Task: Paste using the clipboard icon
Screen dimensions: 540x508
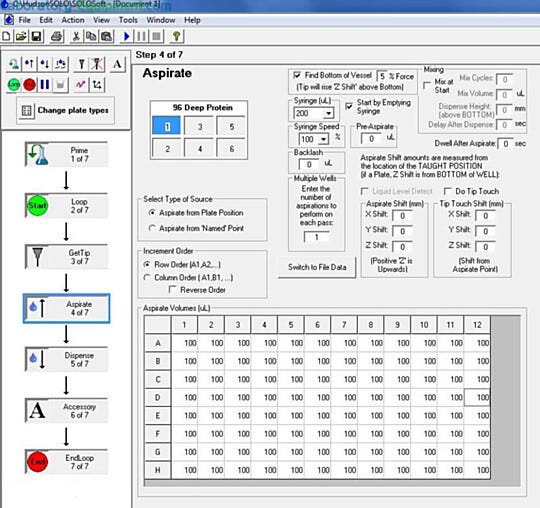Action: [107, 36]
